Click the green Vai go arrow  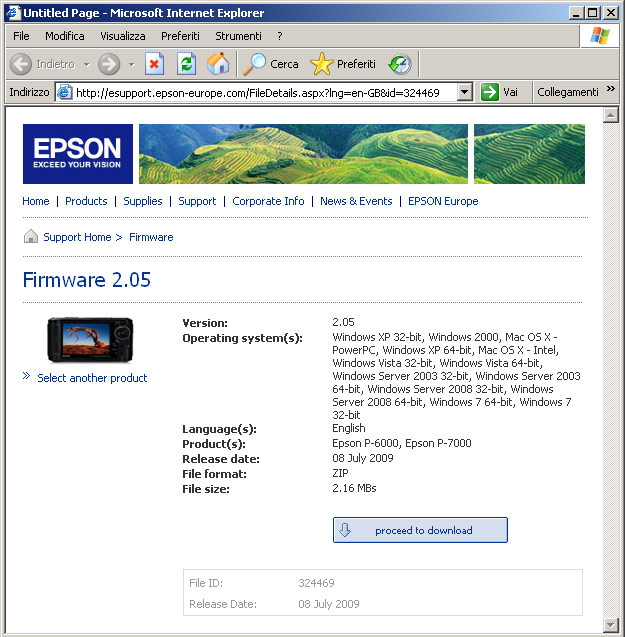coord(490,92)
